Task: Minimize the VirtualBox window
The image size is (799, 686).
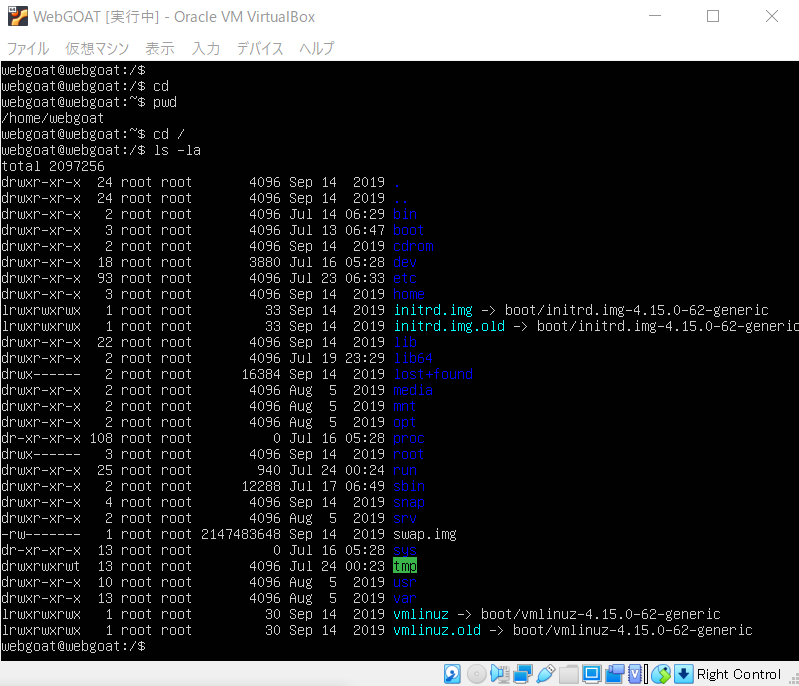Action: (655, 16)
